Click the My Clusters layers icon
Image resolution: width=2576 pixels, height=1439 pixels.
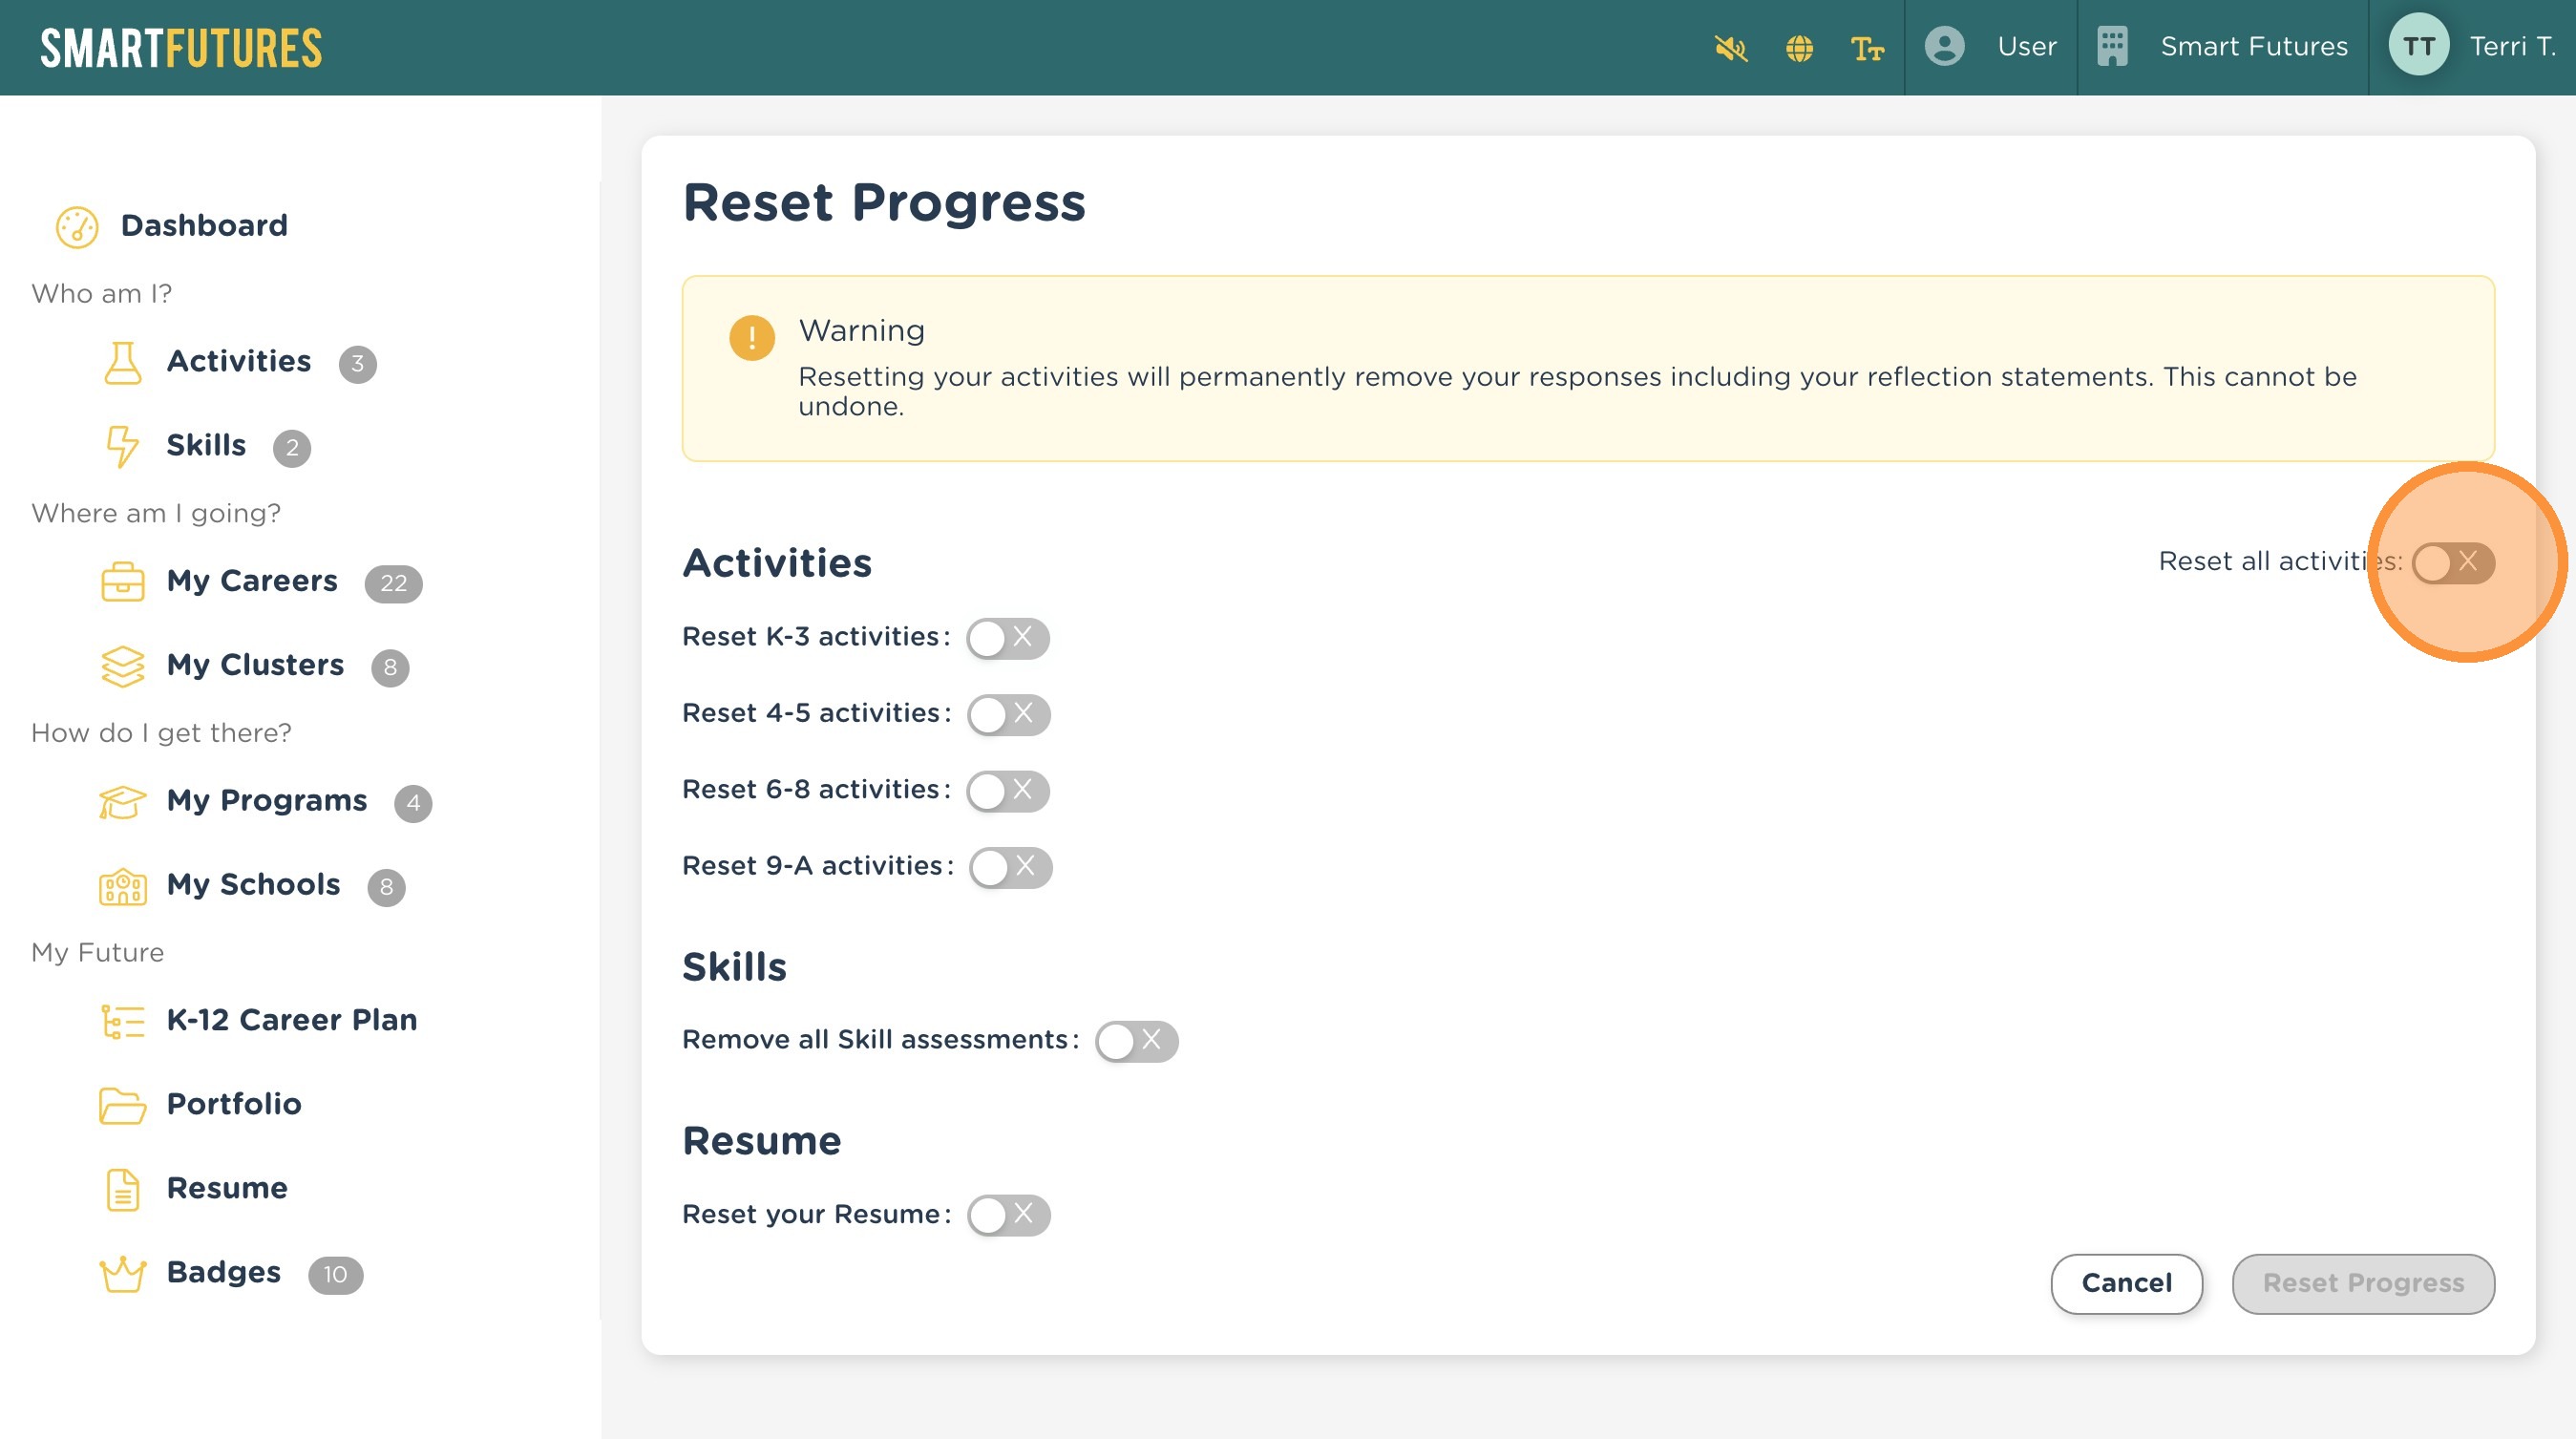coord(122,666)
